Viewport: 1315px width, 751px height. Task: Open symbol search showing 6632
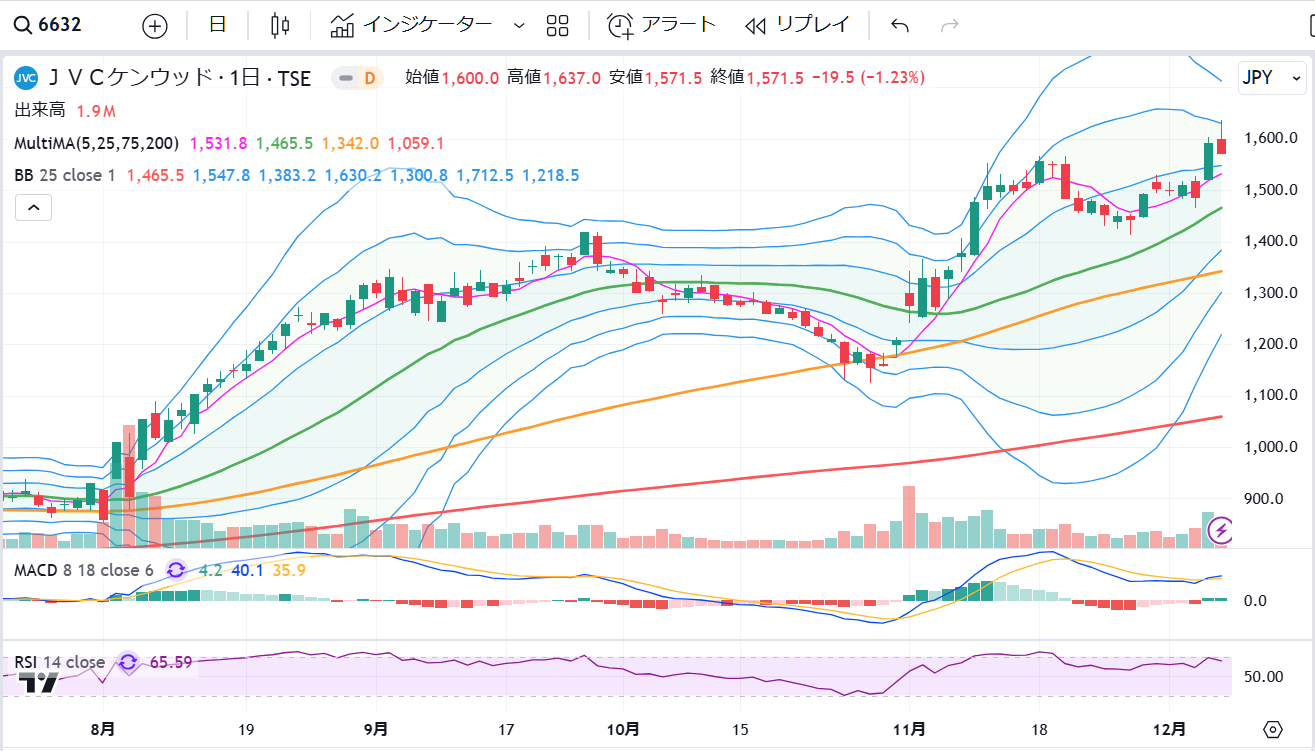point(60,25)
